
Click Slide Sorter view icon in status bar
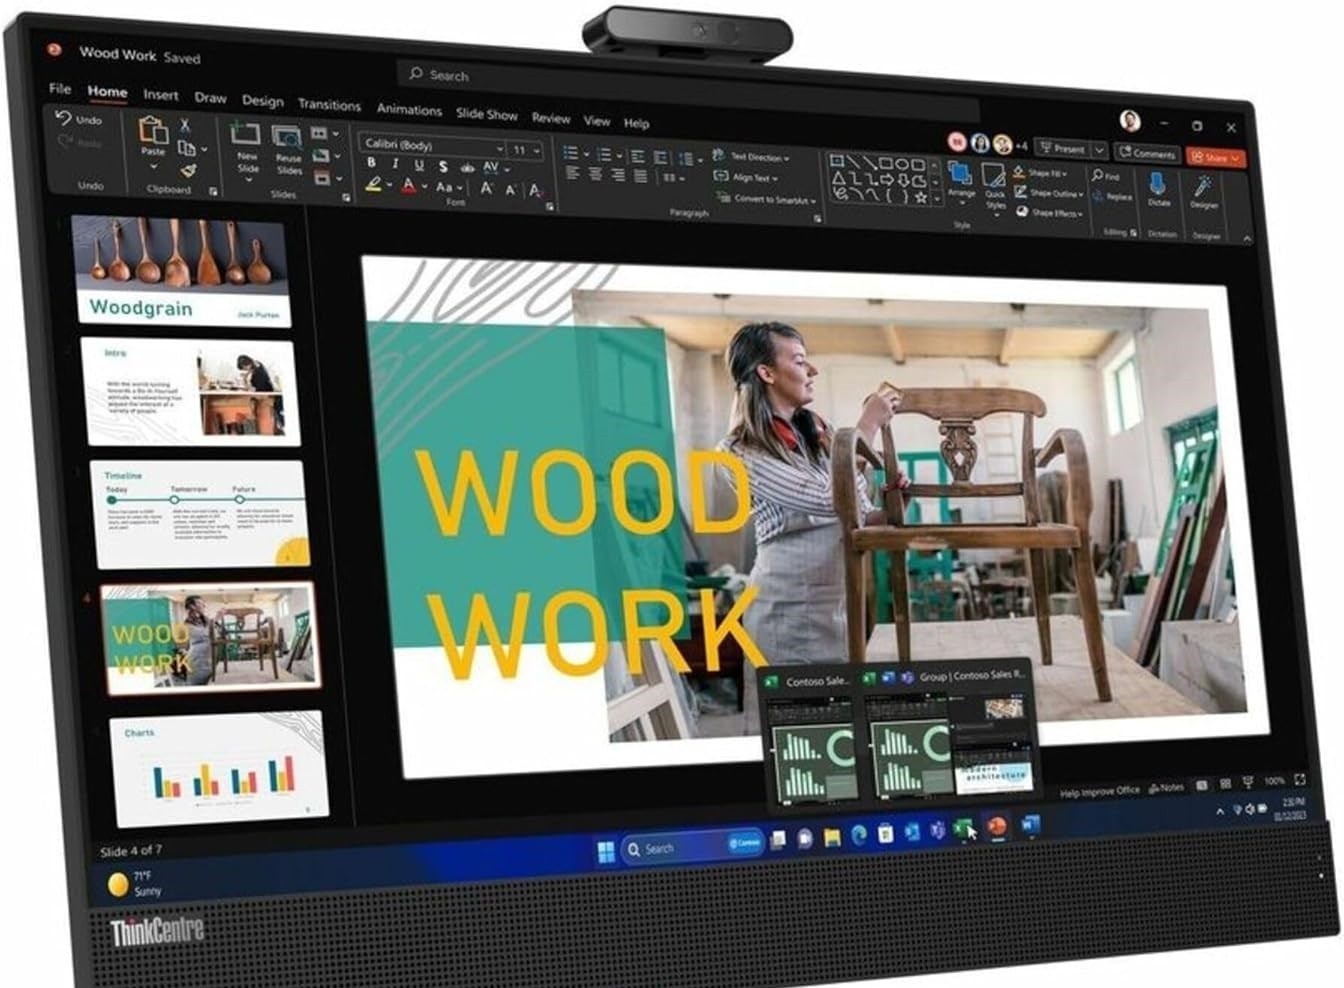pos(1225,784)
